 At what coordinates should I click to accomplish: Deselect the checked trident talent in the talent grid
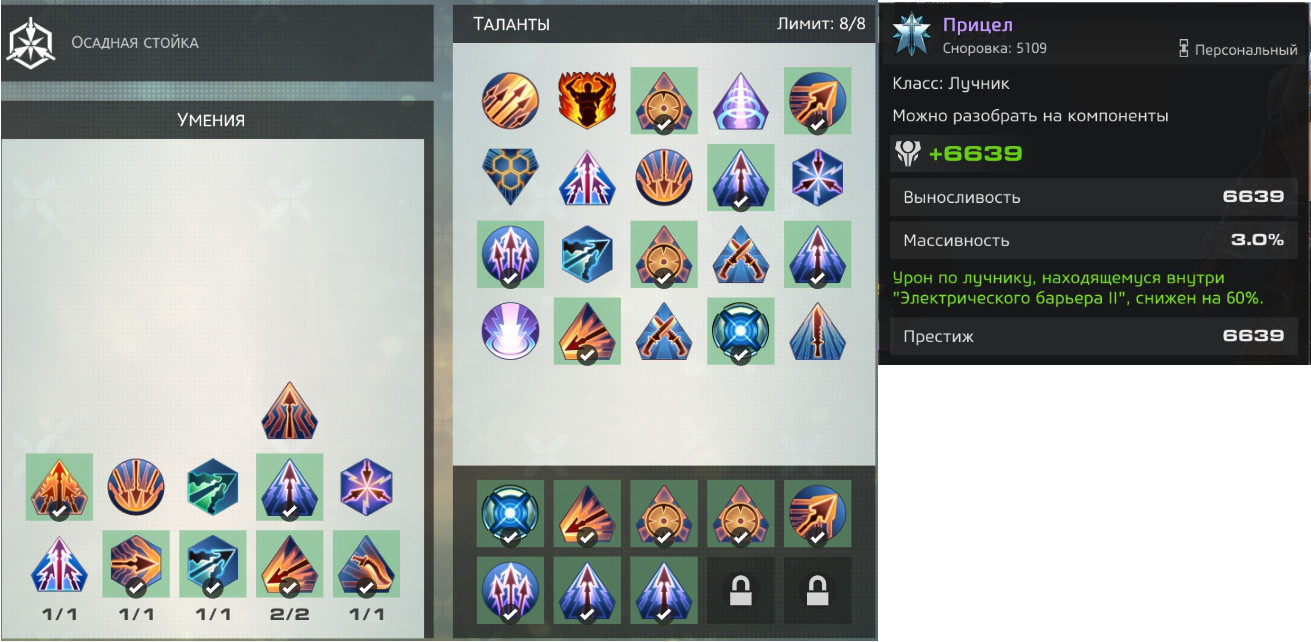tap(510, 254)
